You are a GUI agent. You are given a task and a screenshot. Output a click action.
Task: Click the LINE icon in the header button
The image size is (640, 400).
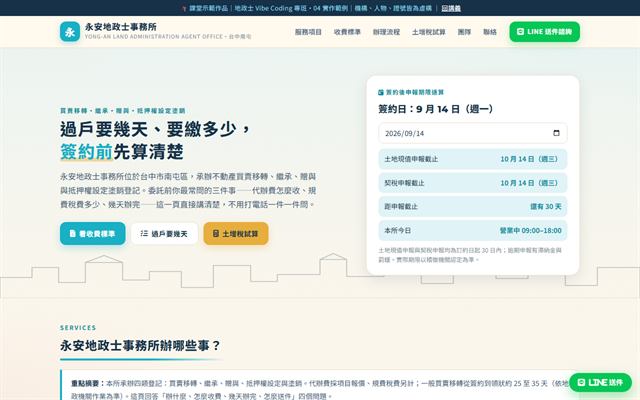tap(520, 31)
